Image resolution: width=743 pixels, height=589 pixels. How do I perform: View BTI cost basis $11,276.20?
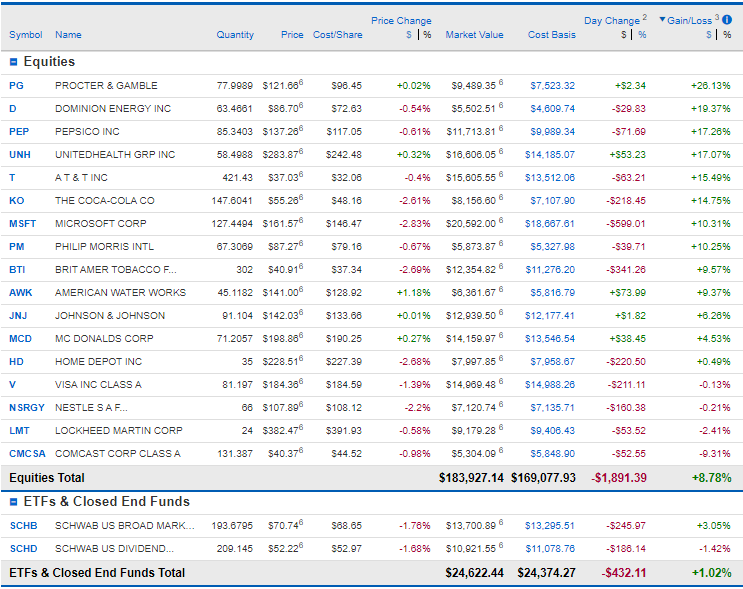pos(550,270)
